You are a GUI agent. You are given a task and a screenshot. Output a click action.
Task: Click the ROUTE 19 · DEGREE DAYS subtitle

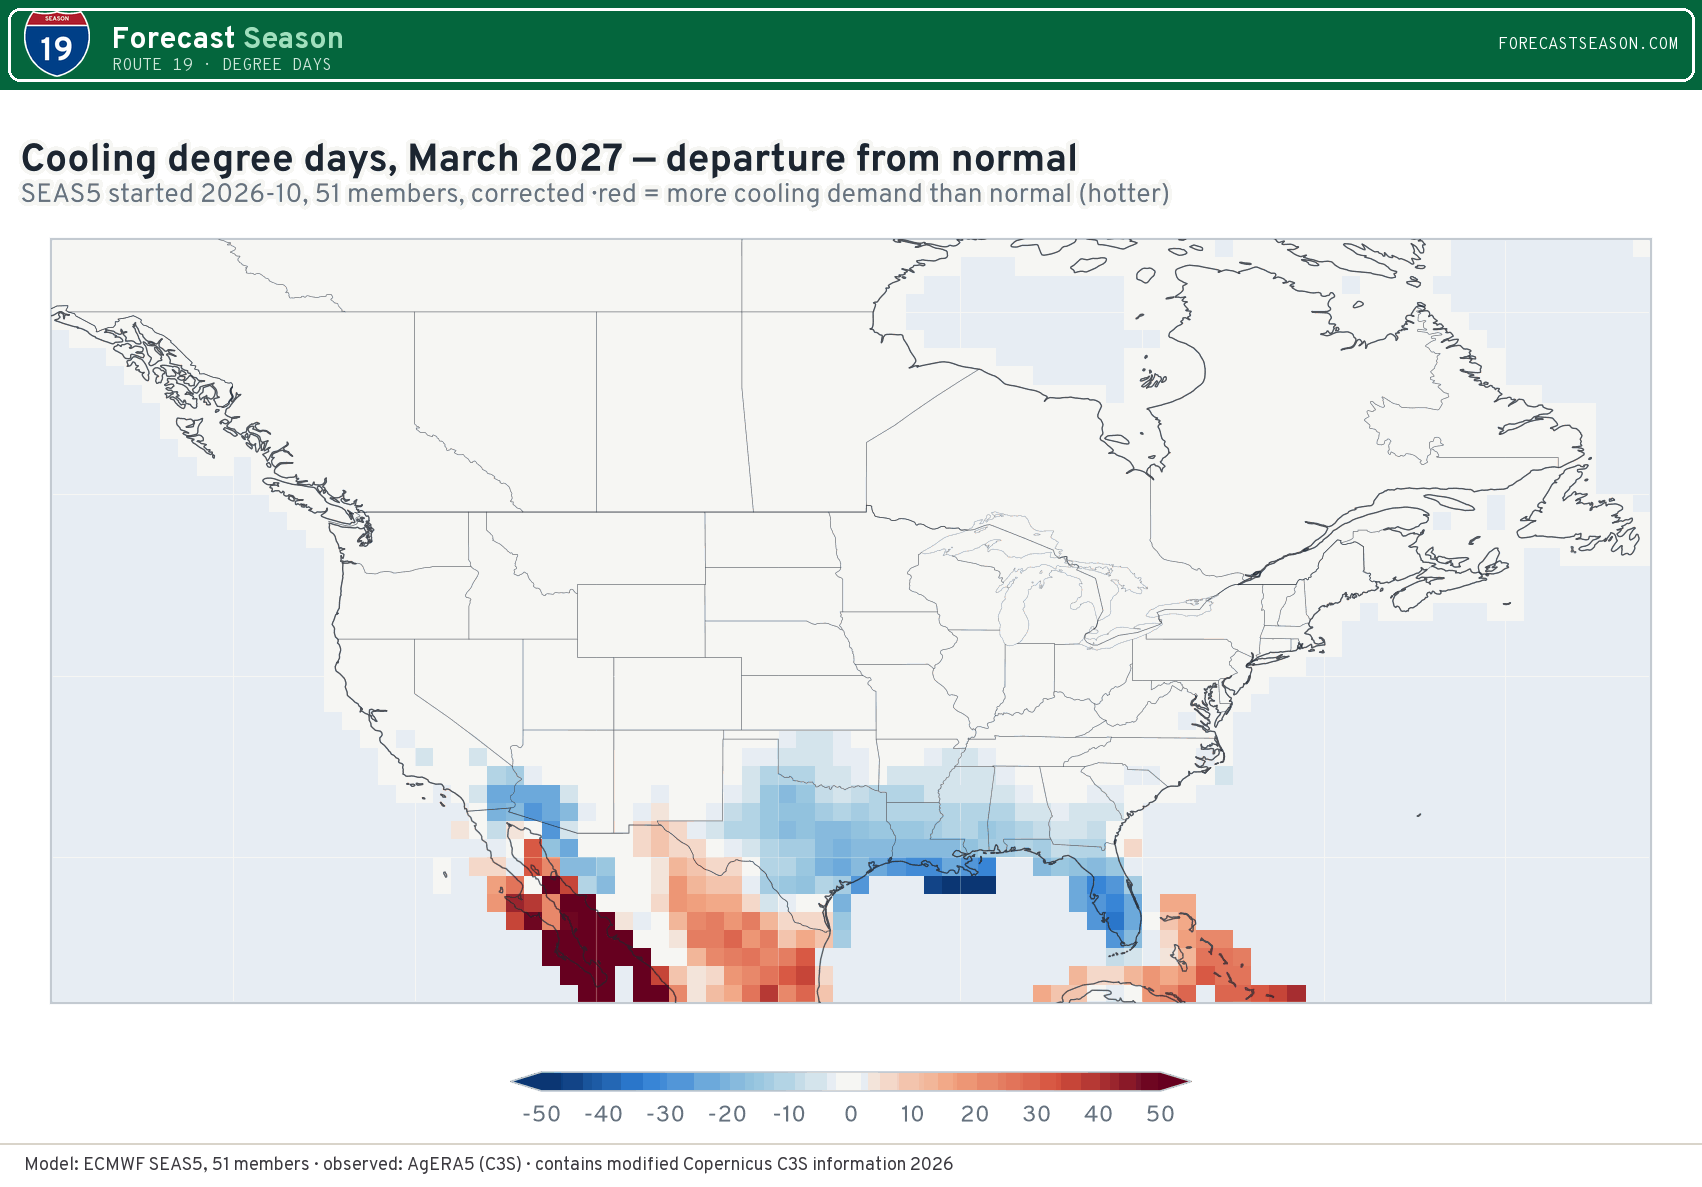tap(222, 65)
